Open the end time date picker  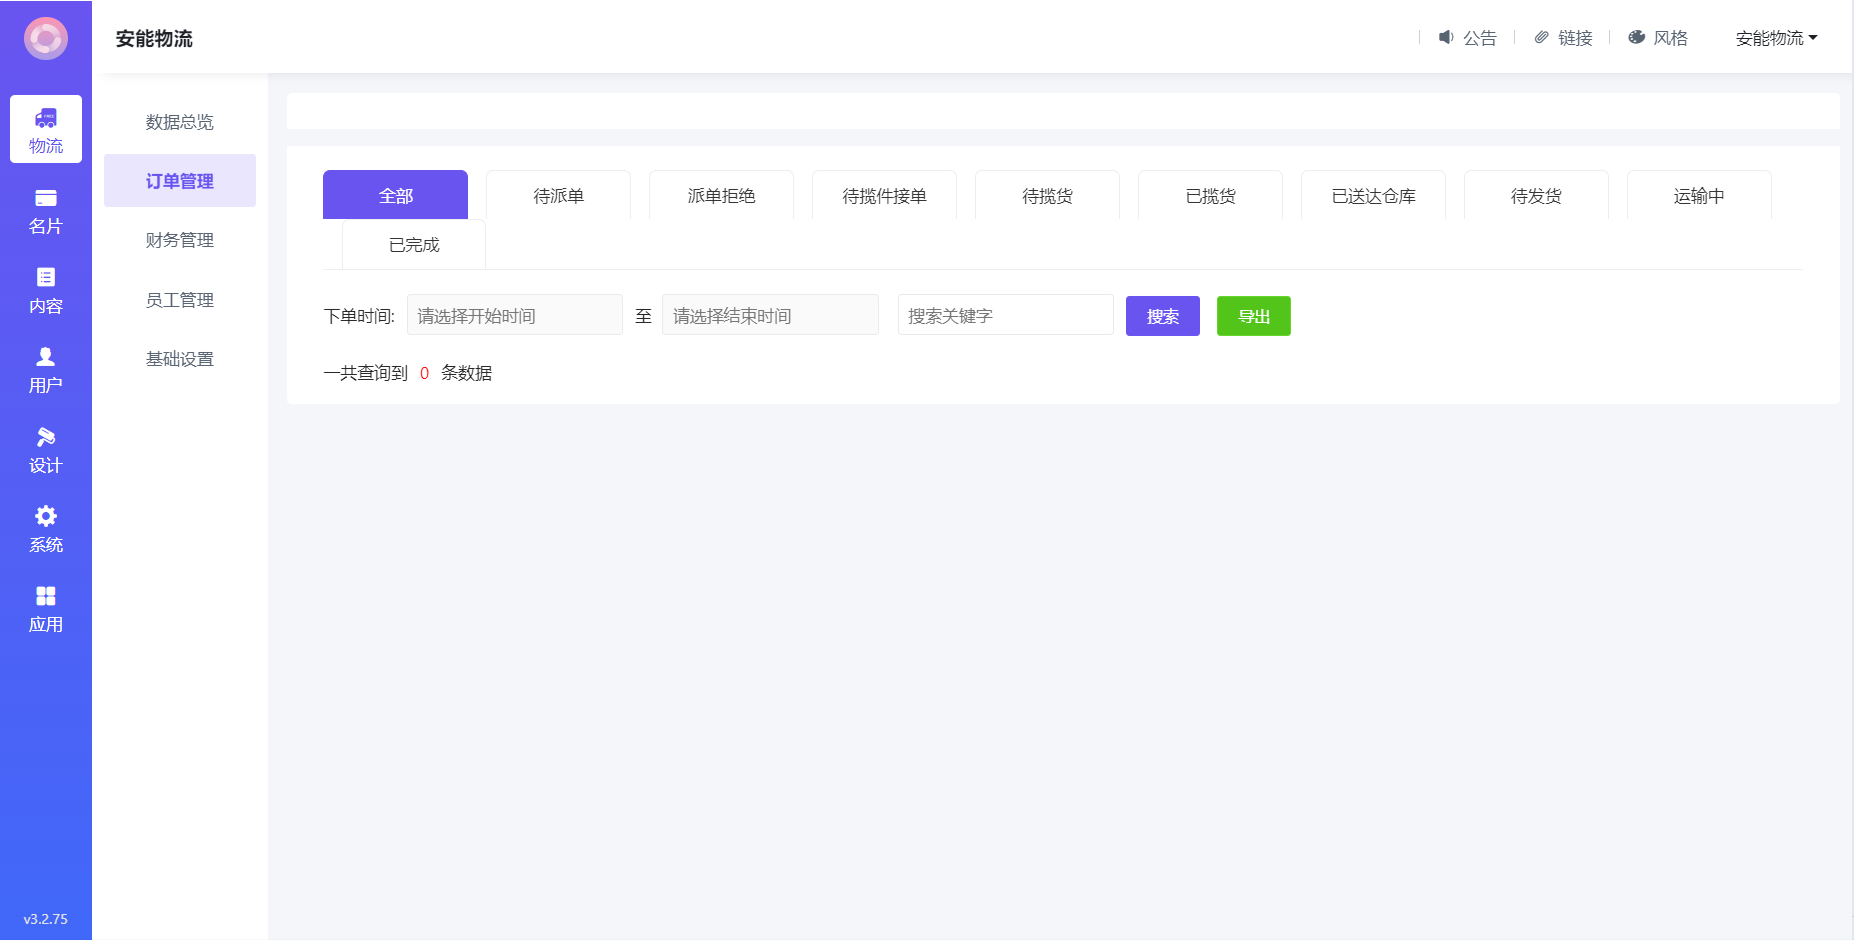(x=770, y=316)
